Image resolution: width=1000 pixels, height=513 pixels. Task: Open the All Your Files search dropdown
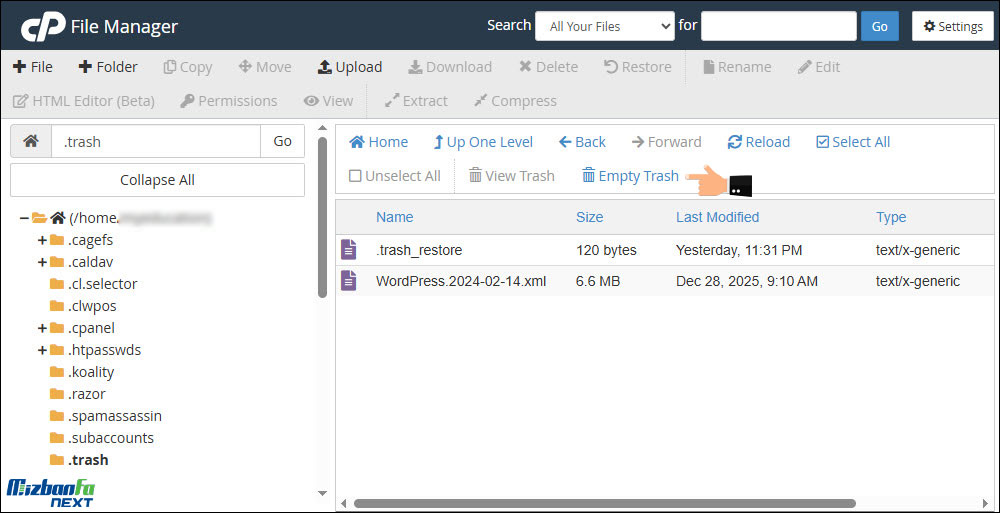click(604, 26)
